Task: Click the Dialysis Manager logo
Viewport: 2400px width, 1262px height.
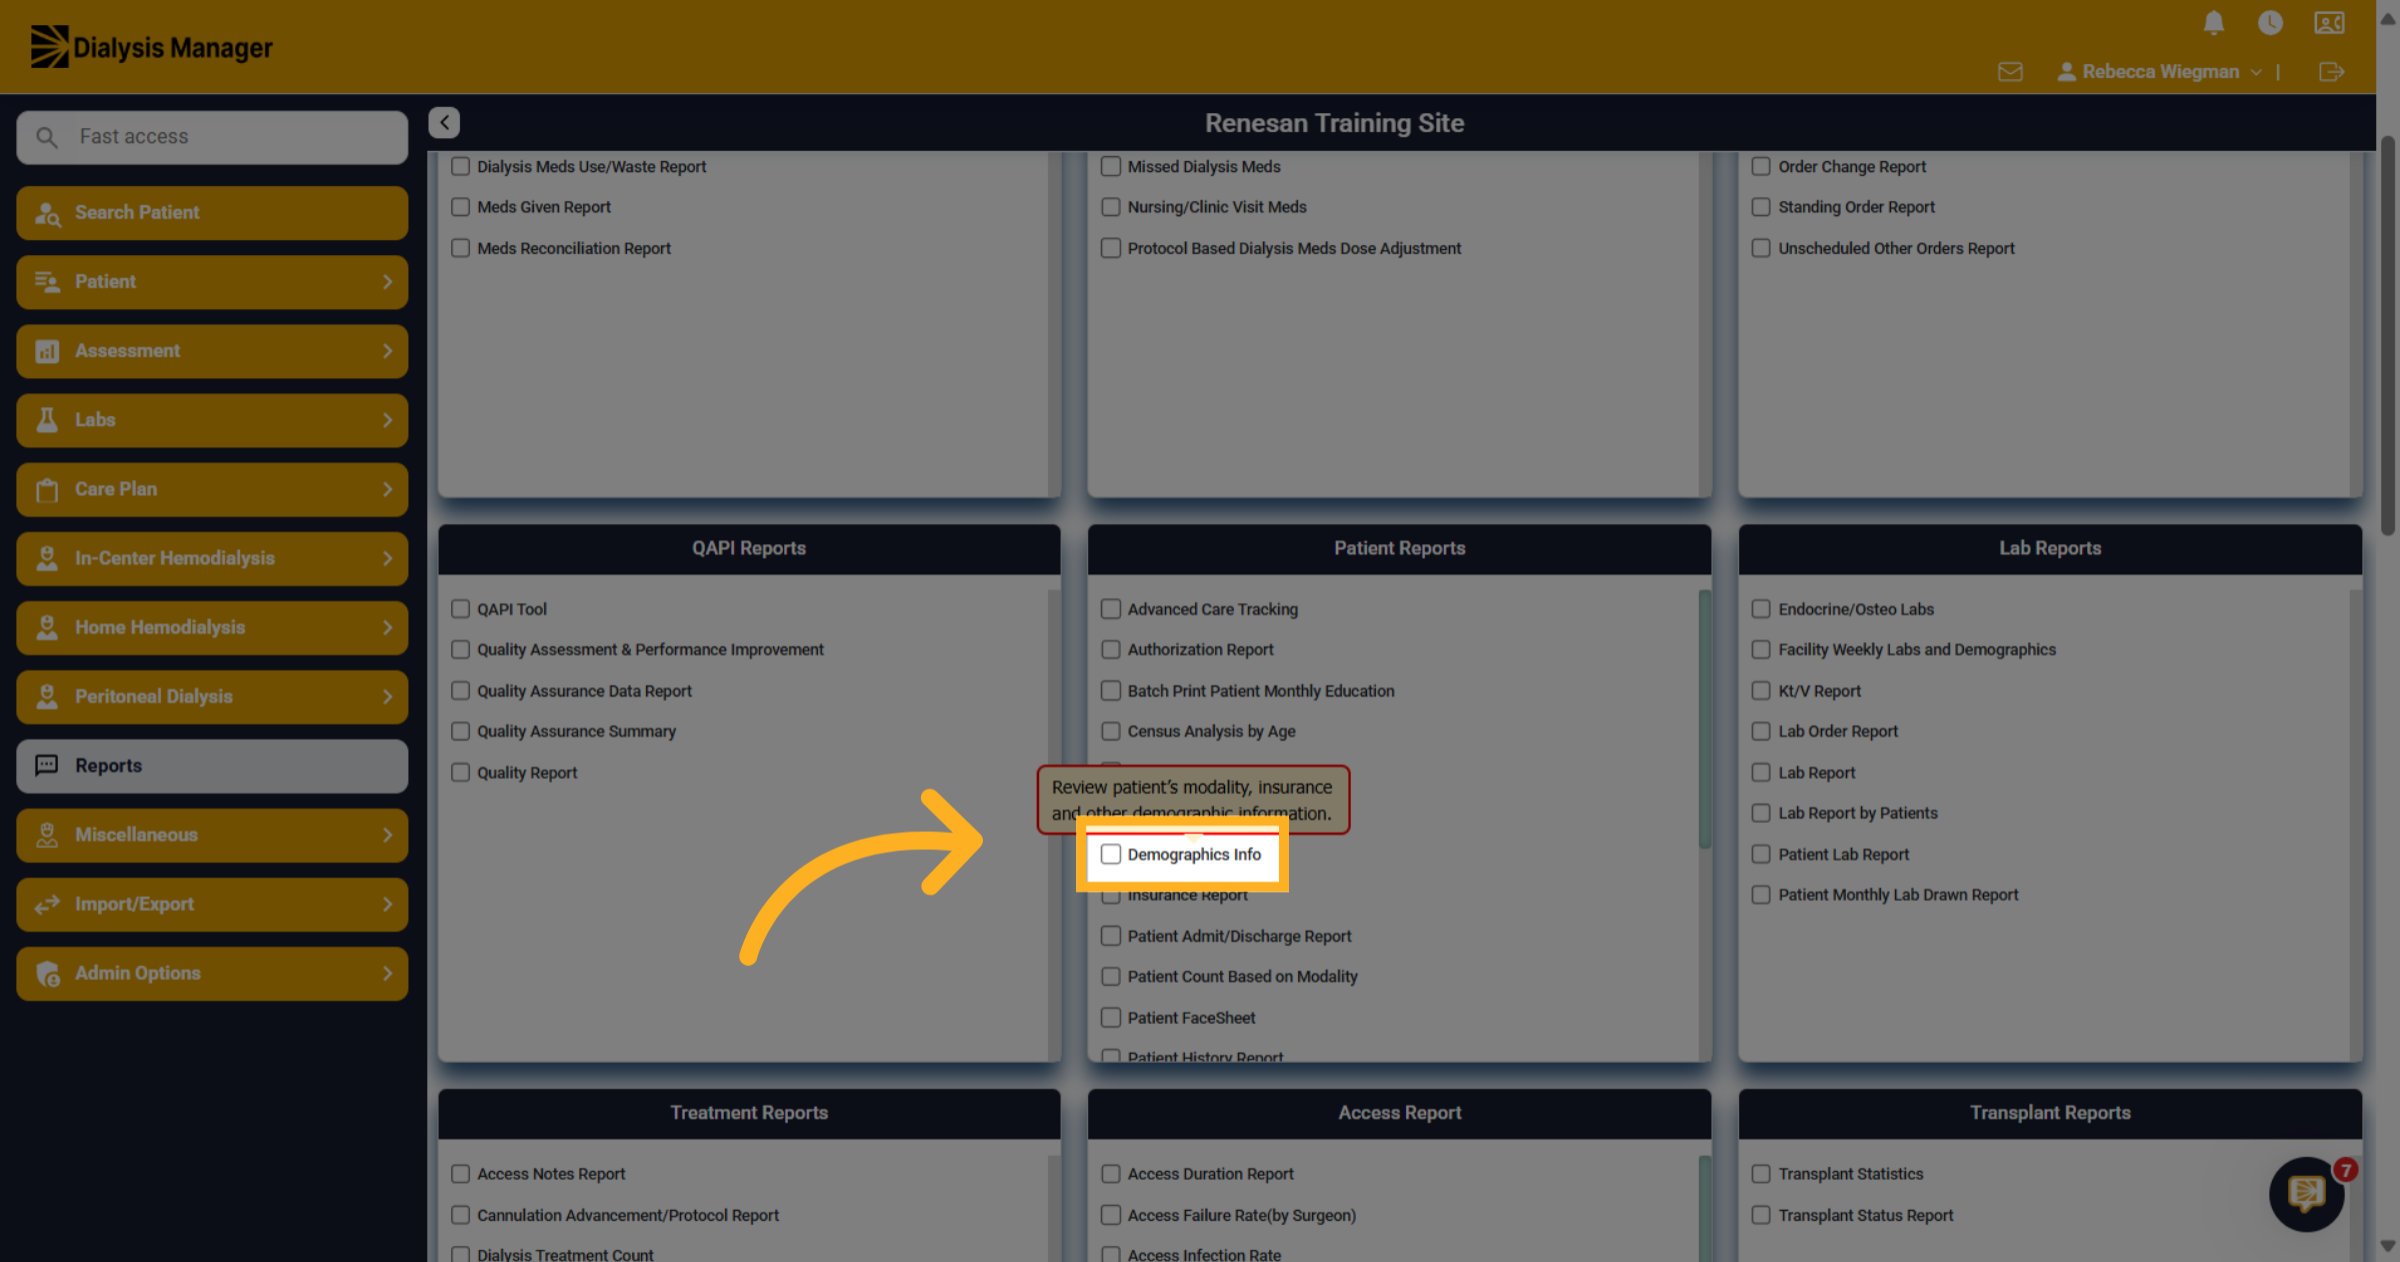Action: click(151, 47)
